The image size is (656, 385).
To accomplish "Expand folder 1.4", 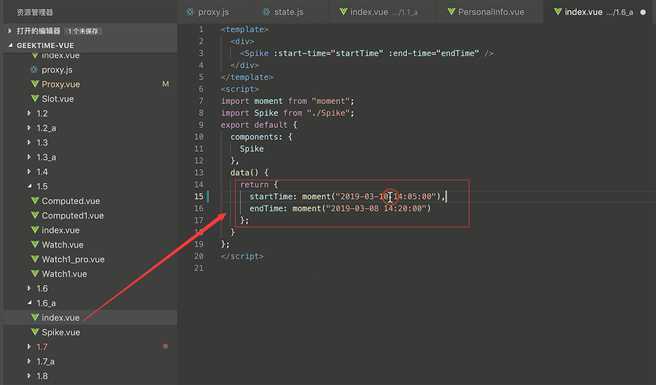I will click(x=29, y=172).
